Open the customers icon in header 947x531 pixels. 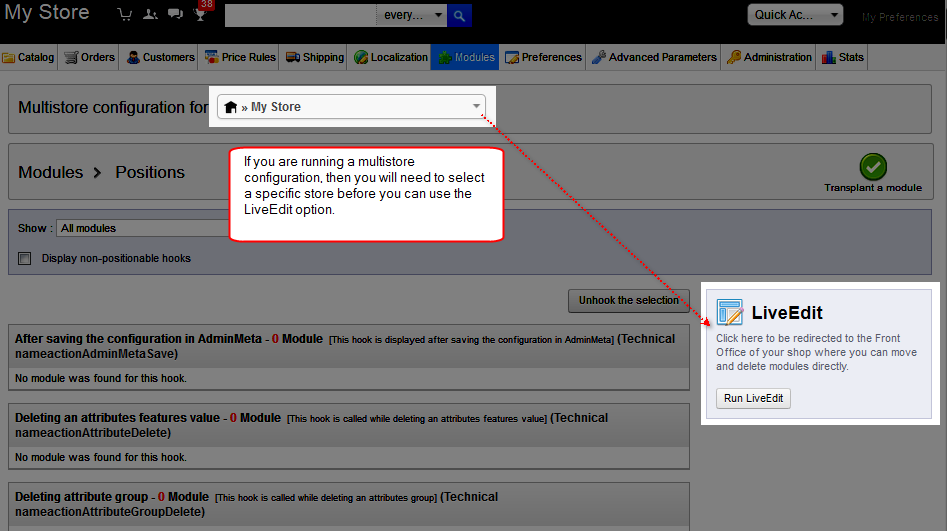(150, 15)
